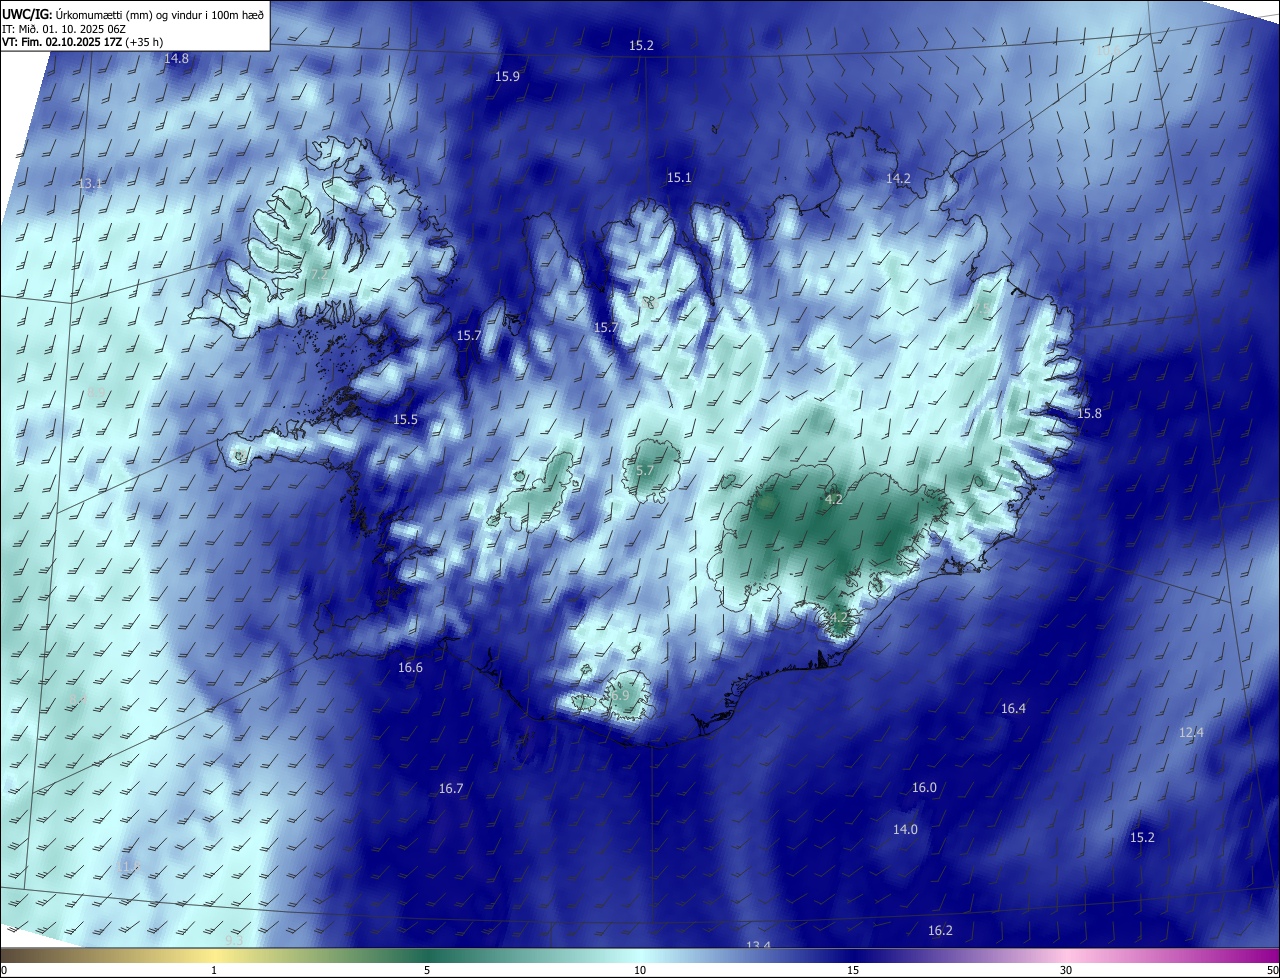Click the '5' tick label of the color scale
This screenshot has height=978, width=1280.
point(427,970)
